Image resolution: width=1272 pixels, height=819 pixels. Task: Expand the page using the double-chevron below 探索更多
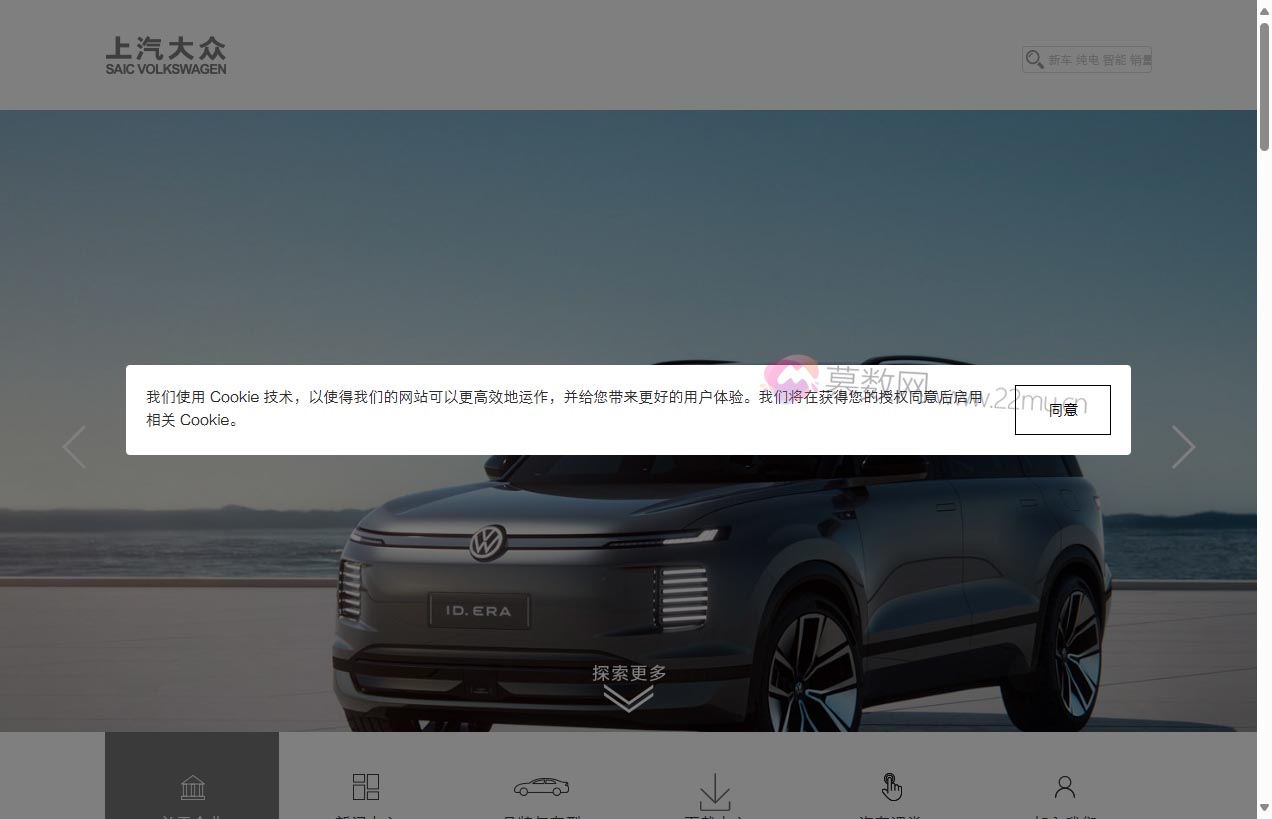pos(628,698)
